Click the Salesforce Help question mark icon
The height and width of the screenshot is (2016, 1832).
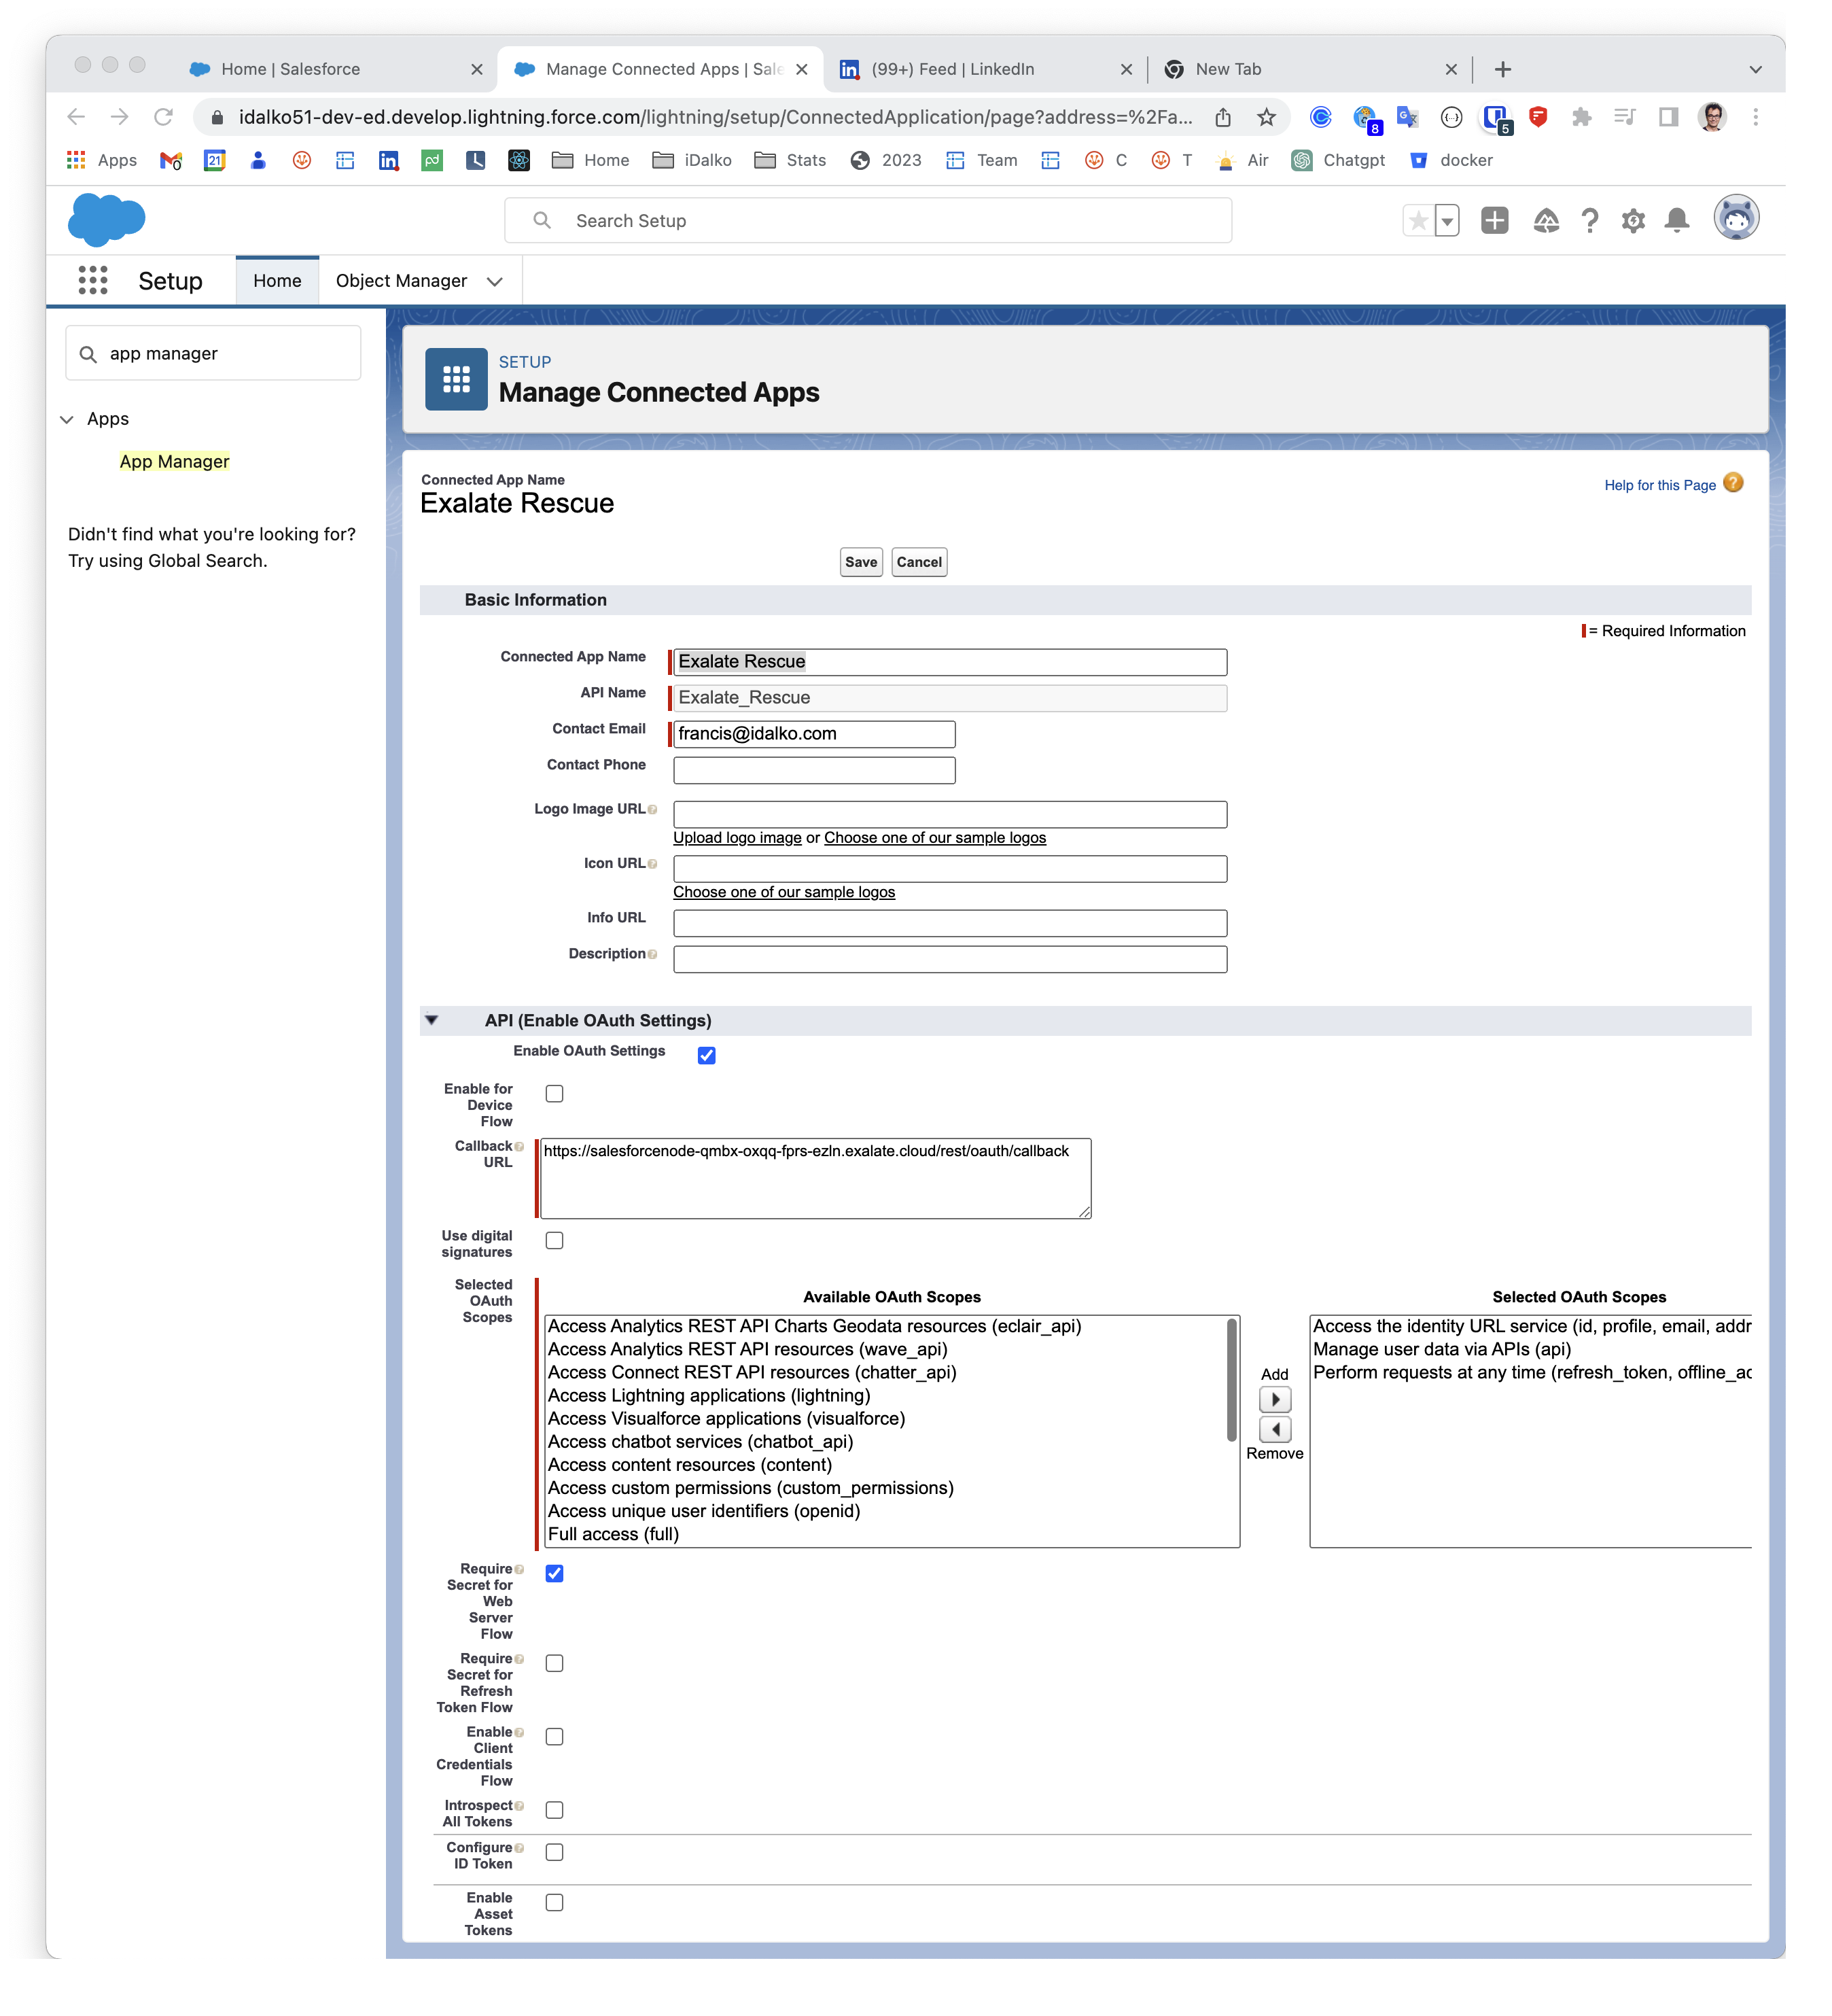[1589, 221]
